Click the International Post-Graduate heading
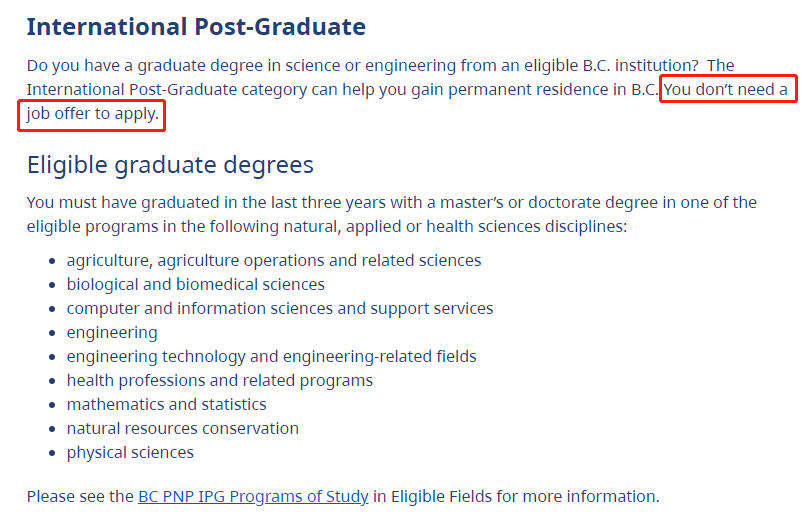This screenshot has width=806, height=520. 196,27
